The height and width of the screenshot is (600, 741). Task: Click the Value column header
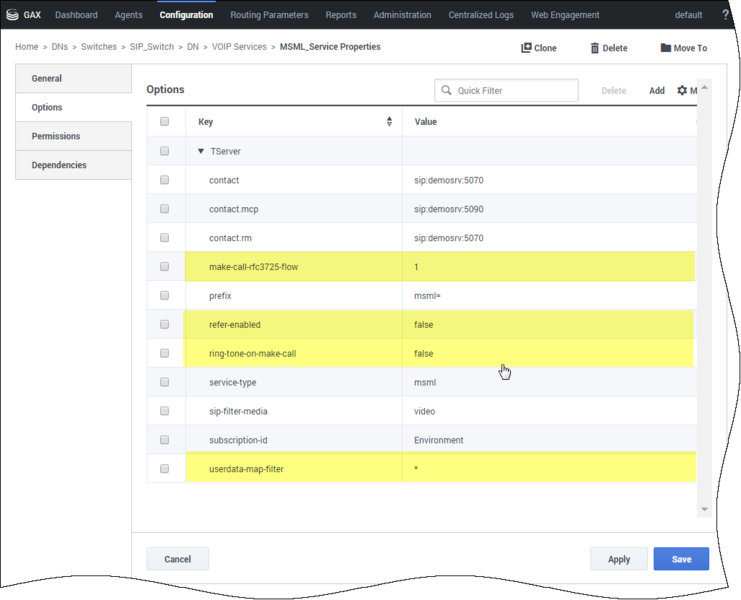pos(425,121)
